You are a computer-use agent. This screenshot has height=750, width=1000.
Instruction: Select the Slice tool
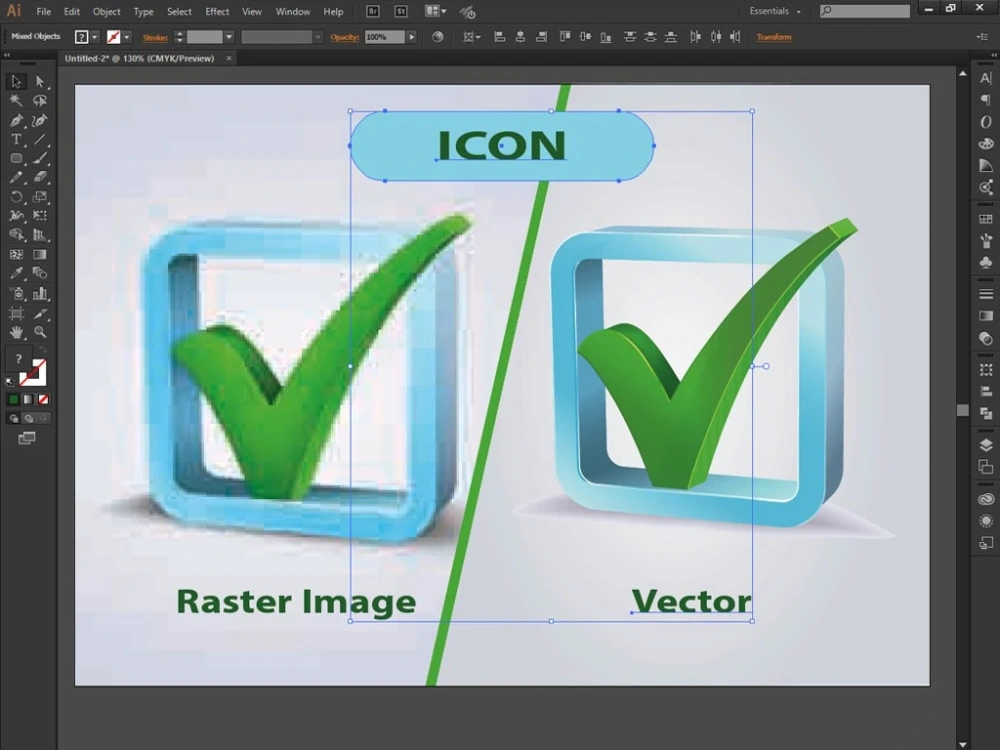(x=40, y=313)
